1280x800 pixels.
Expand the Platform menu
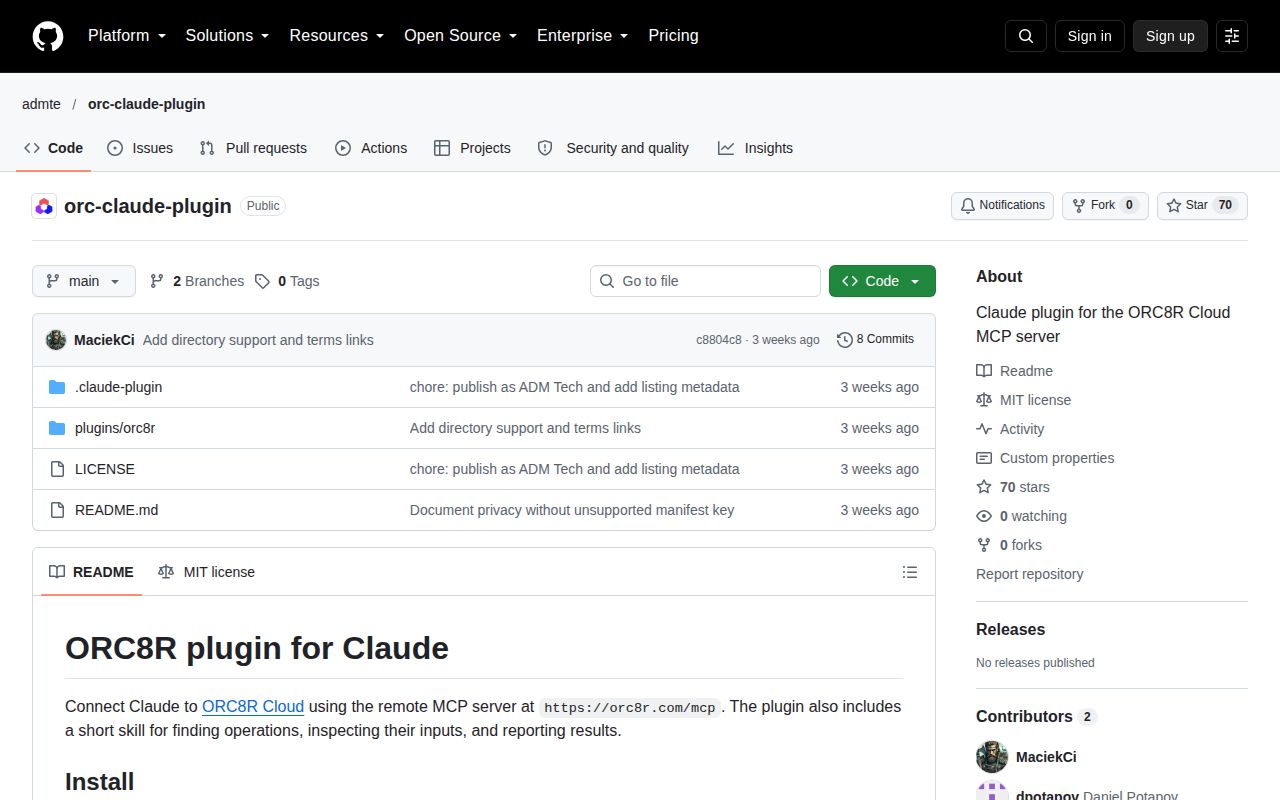pyautogui.click(x=127, y=35)
